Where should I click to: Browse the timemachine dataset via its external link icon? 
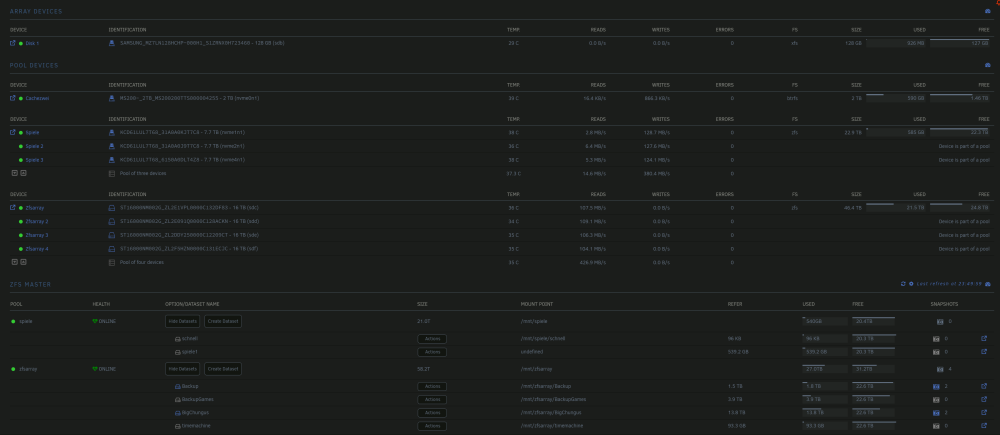(x=984, y=426)
